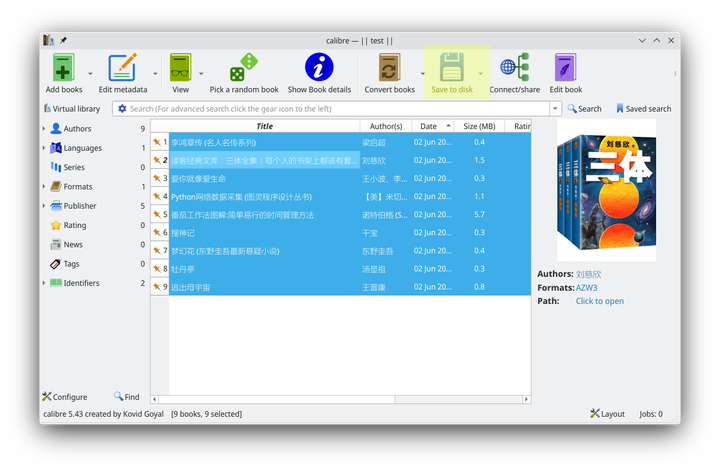Show Book details info icon

pos(319,68)
